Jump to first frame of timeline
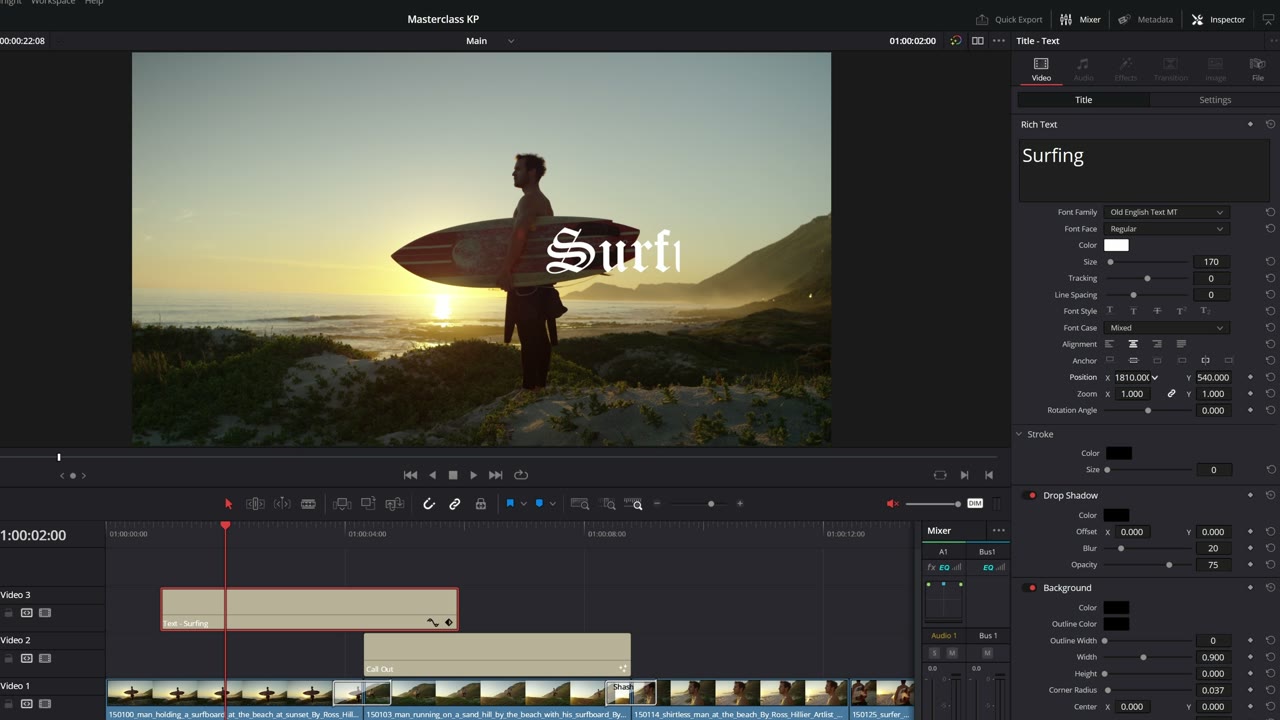This screenshot has width=1280, height=720. (x=410, y=475)
